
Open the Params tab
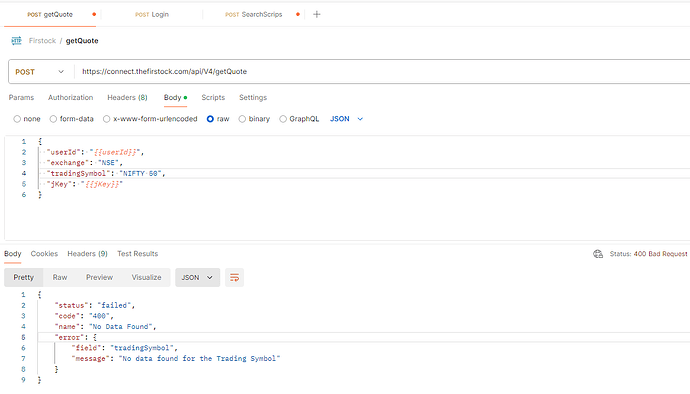click(21, 97)
